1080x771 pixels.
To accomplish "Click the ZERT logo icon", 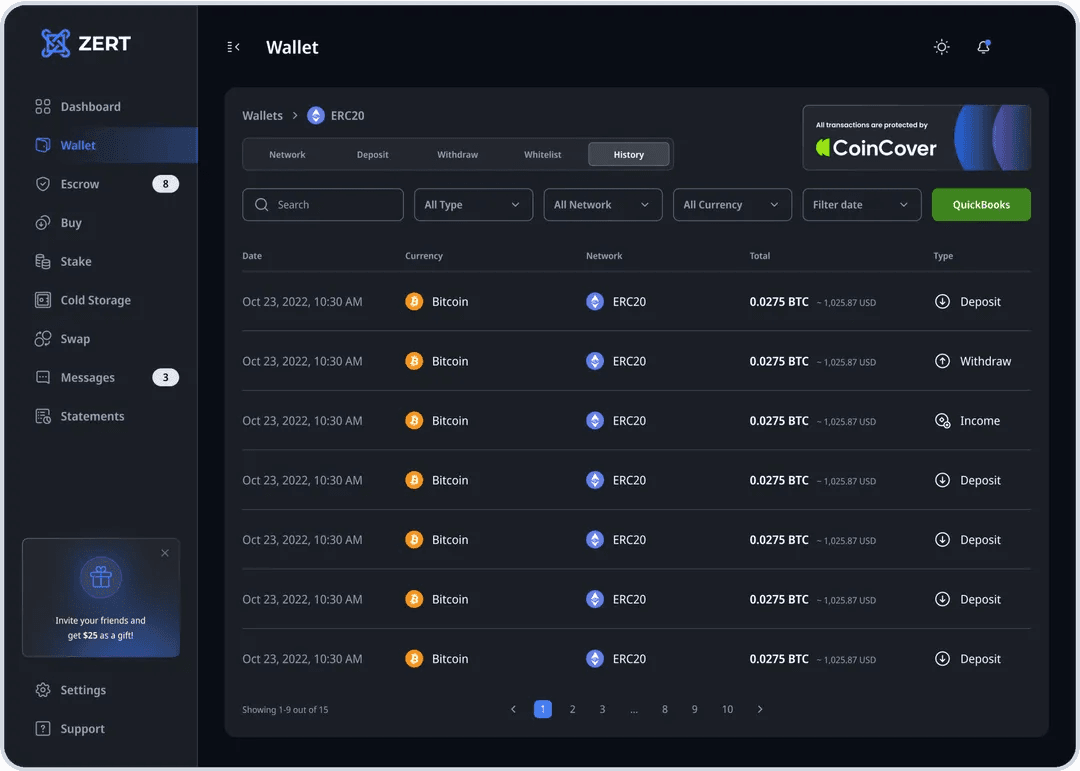I will tap(56, 43).
